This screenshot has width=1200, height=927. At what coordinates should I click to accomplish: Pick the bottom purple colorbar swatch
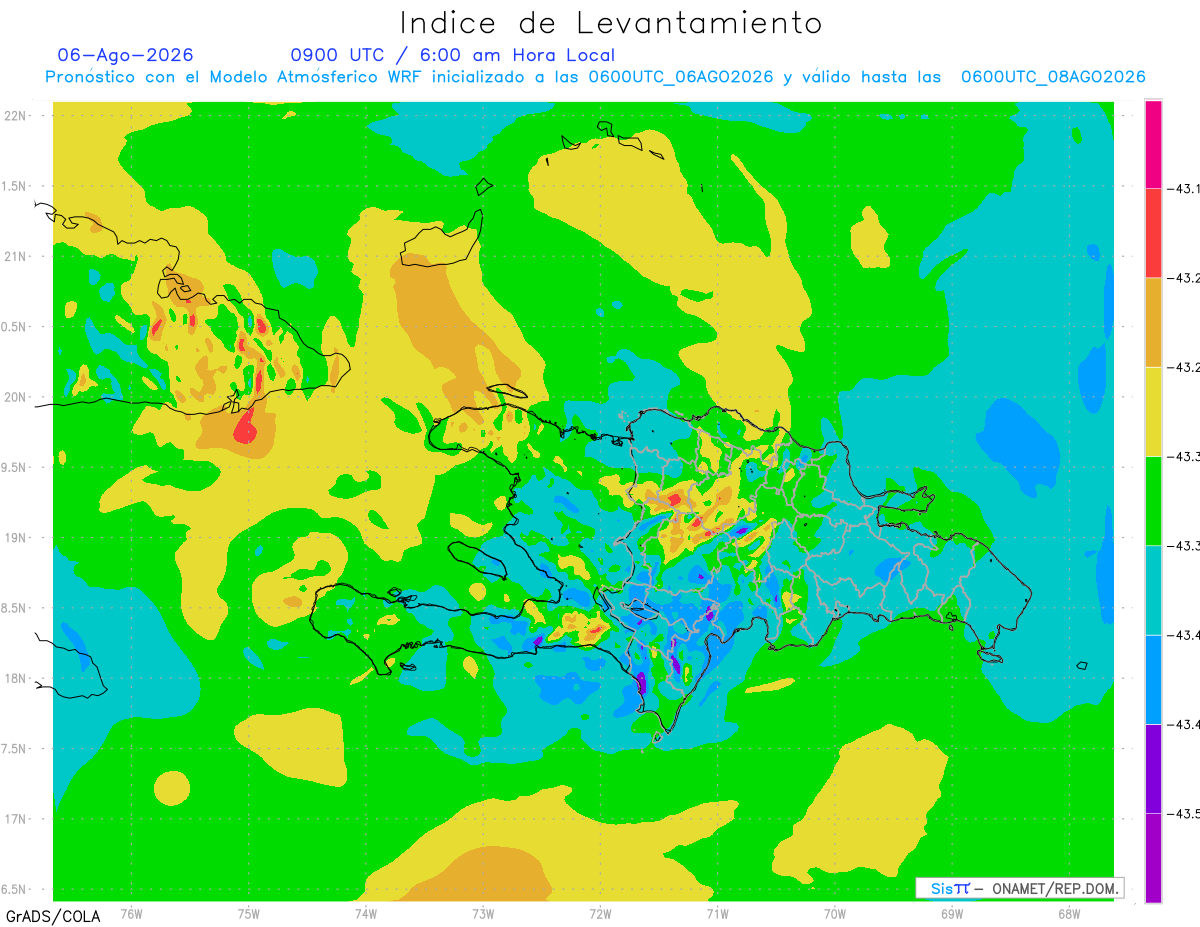click(x=1153, y=858)
